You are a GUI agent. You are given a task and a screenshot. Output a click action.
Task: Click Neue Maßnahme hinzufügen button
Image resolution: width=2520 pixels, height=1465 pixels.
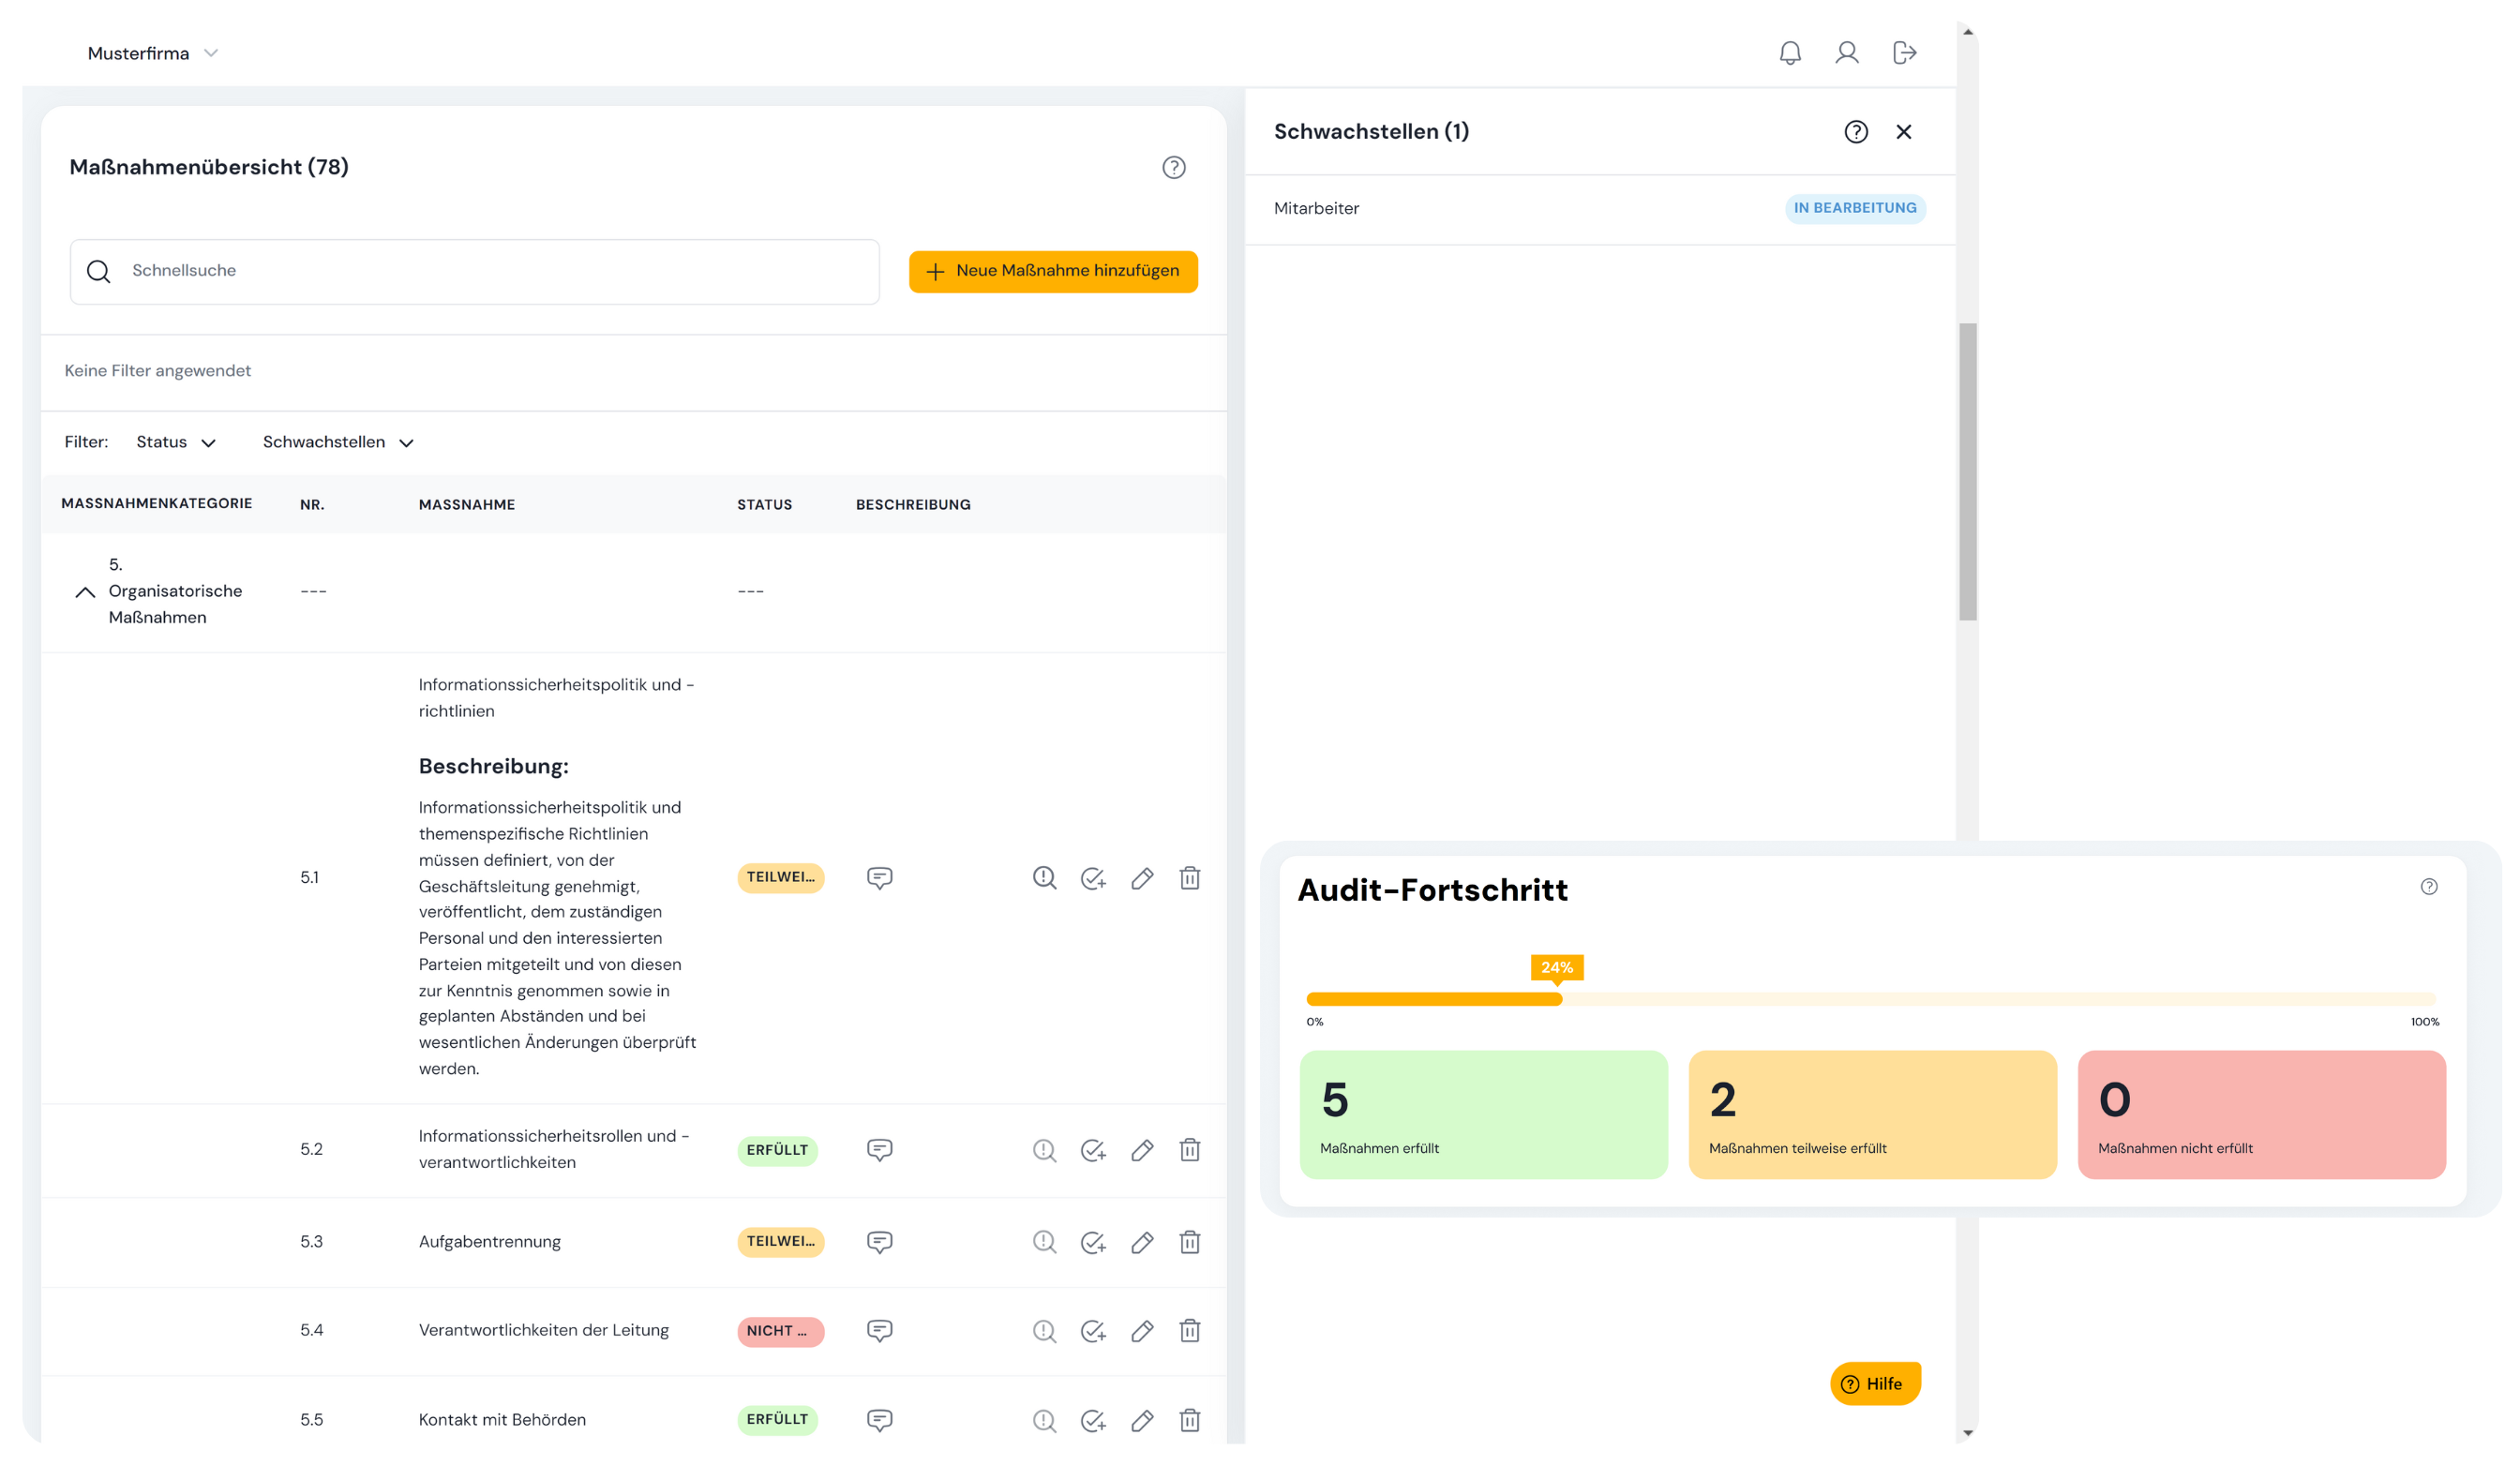pyautogui.click(x=1053, y=271)
